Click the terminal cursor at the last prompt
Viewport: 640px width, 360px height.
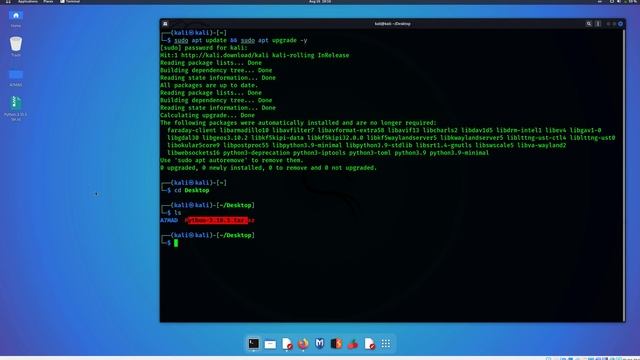(176, 243)
